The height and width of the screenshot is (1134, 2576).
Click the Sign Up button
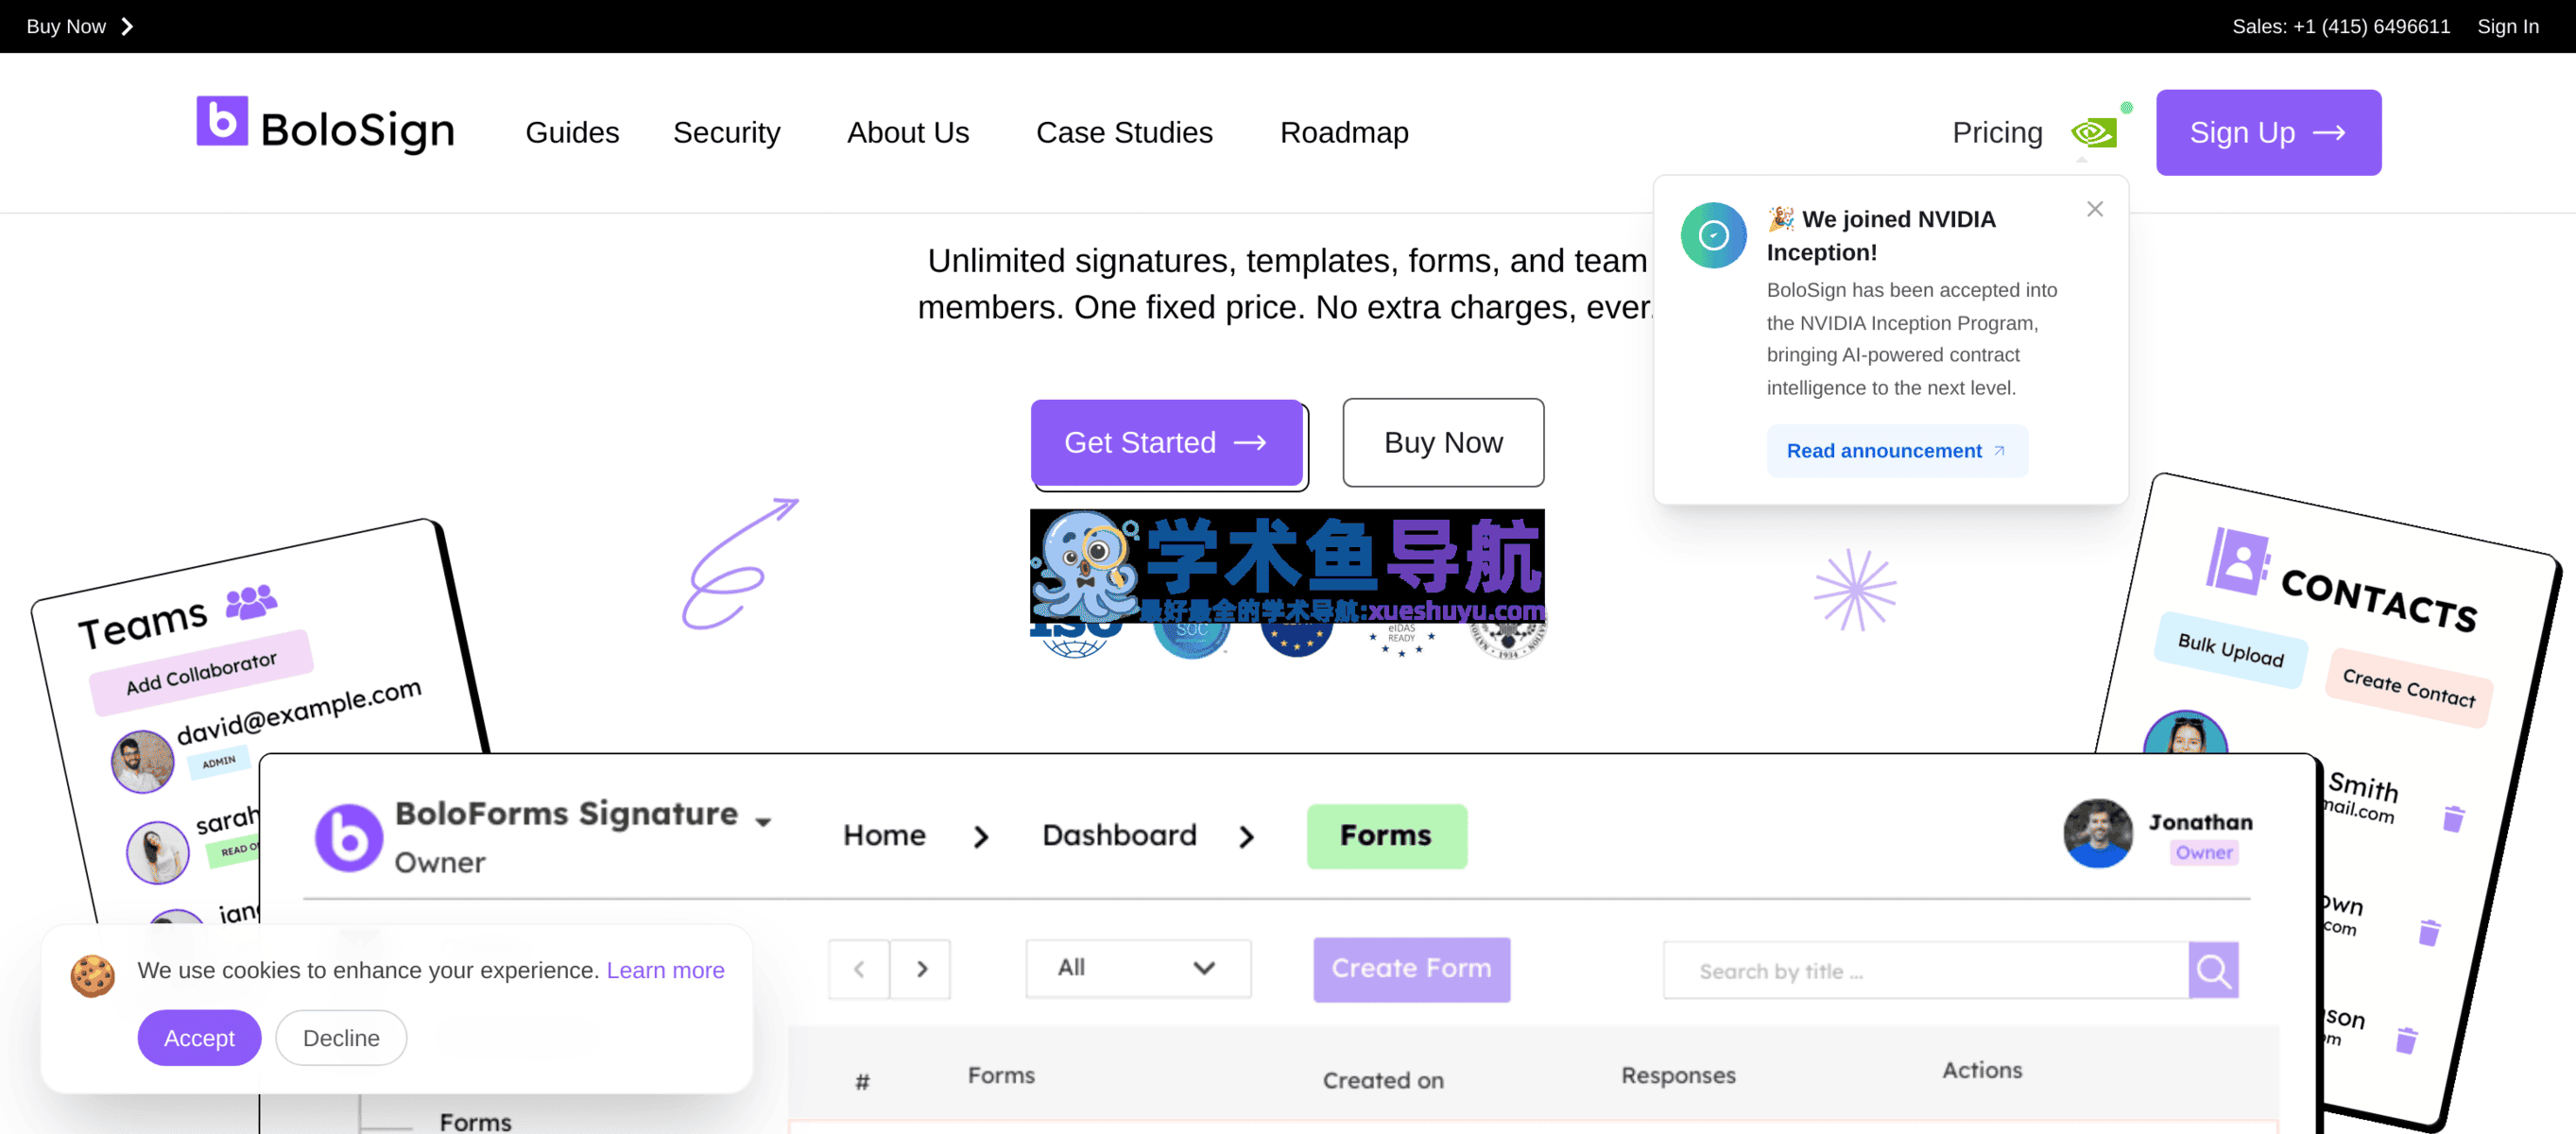2268,133
